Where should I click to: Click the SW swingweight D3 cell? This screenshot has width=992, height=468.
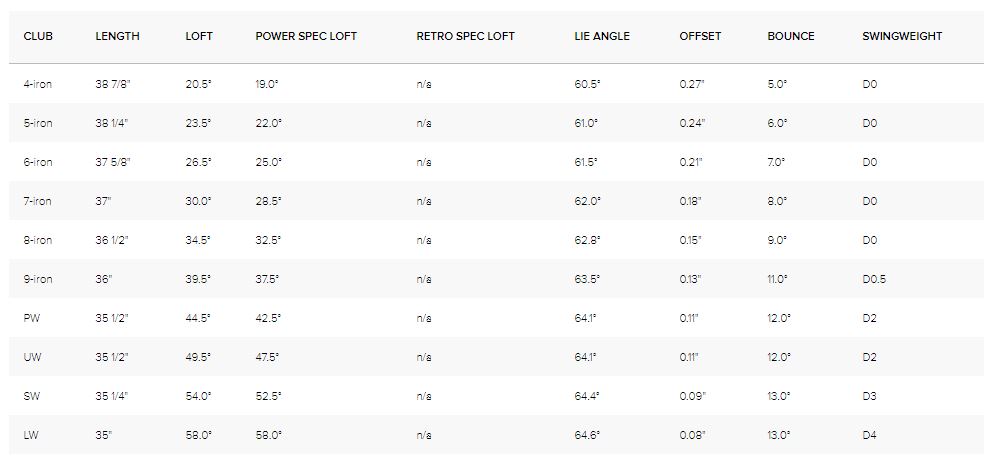tap(869, 396)
